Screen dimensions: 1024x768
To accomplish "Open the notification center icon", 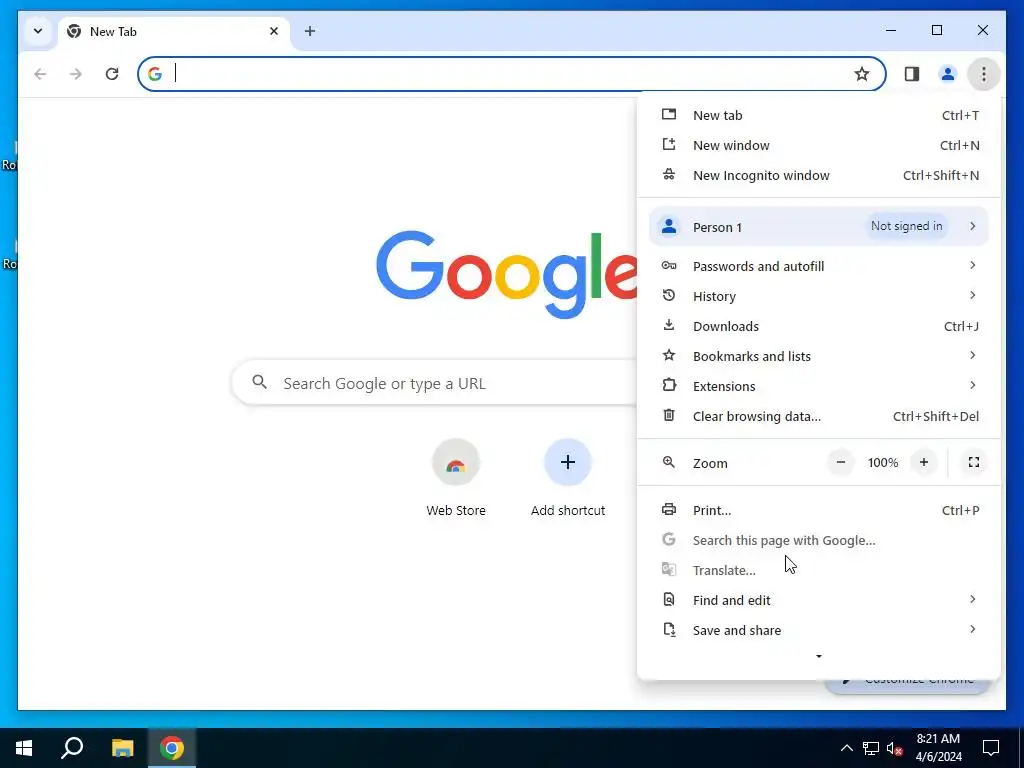I will (x=991, y=748).
